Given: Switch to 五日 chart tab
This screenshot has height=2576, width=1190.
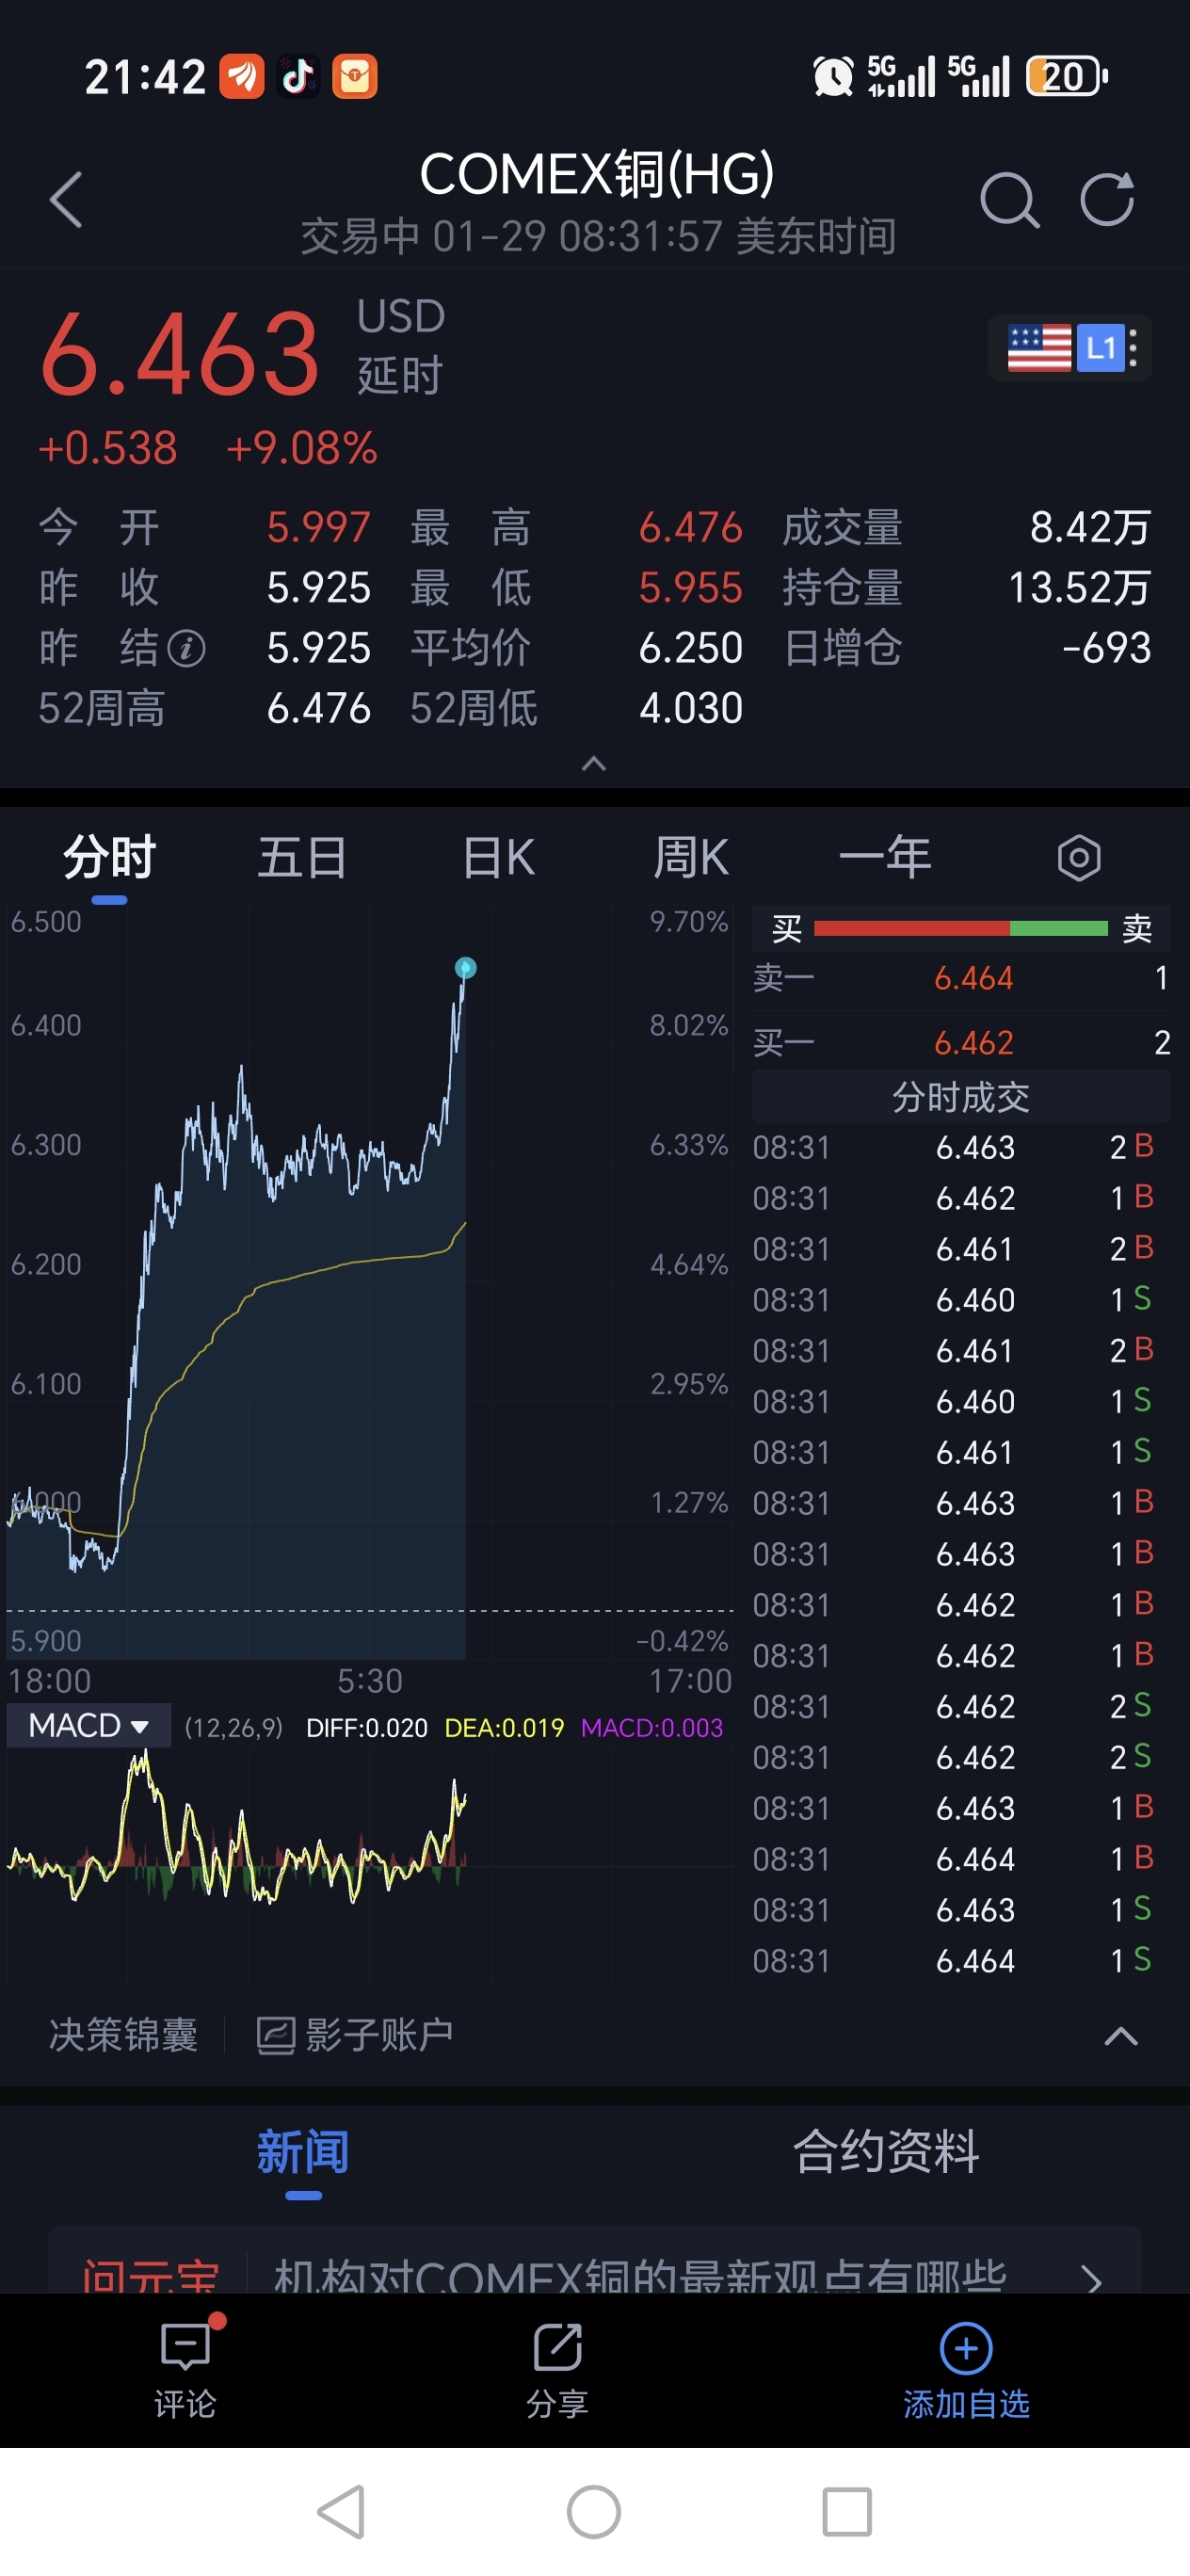Looking at the screenshot, I should [x=302, y=857].
